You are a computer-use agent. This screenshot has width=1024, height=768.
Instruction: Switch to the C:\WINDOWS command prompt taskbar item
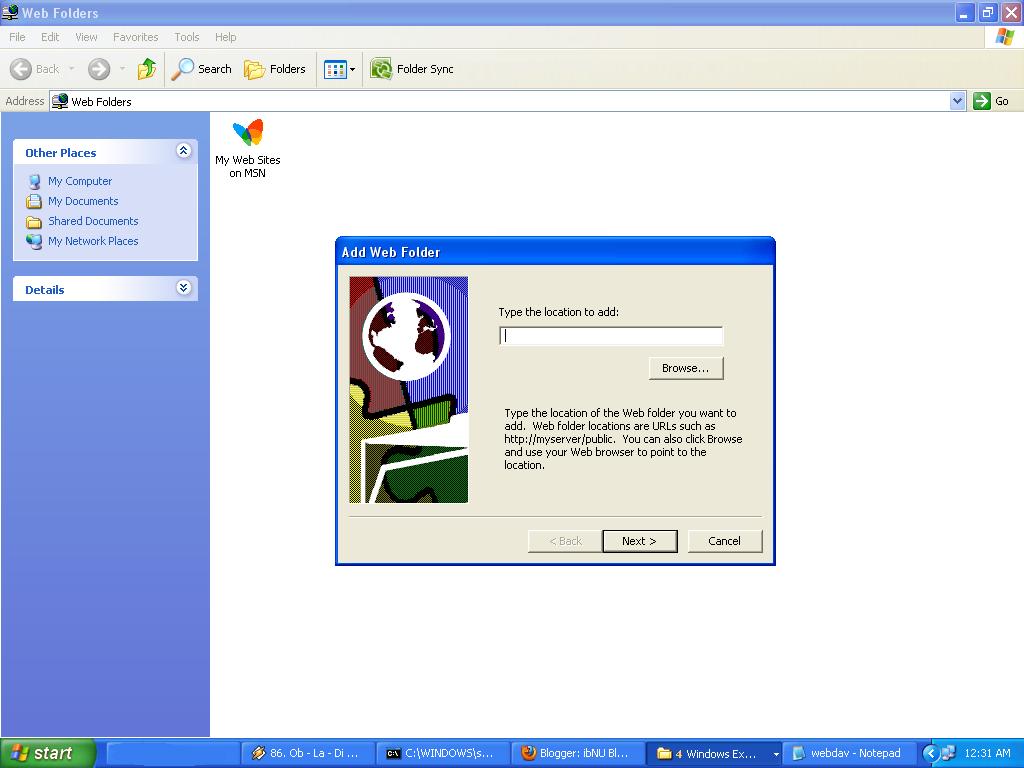tap(443, 754)
